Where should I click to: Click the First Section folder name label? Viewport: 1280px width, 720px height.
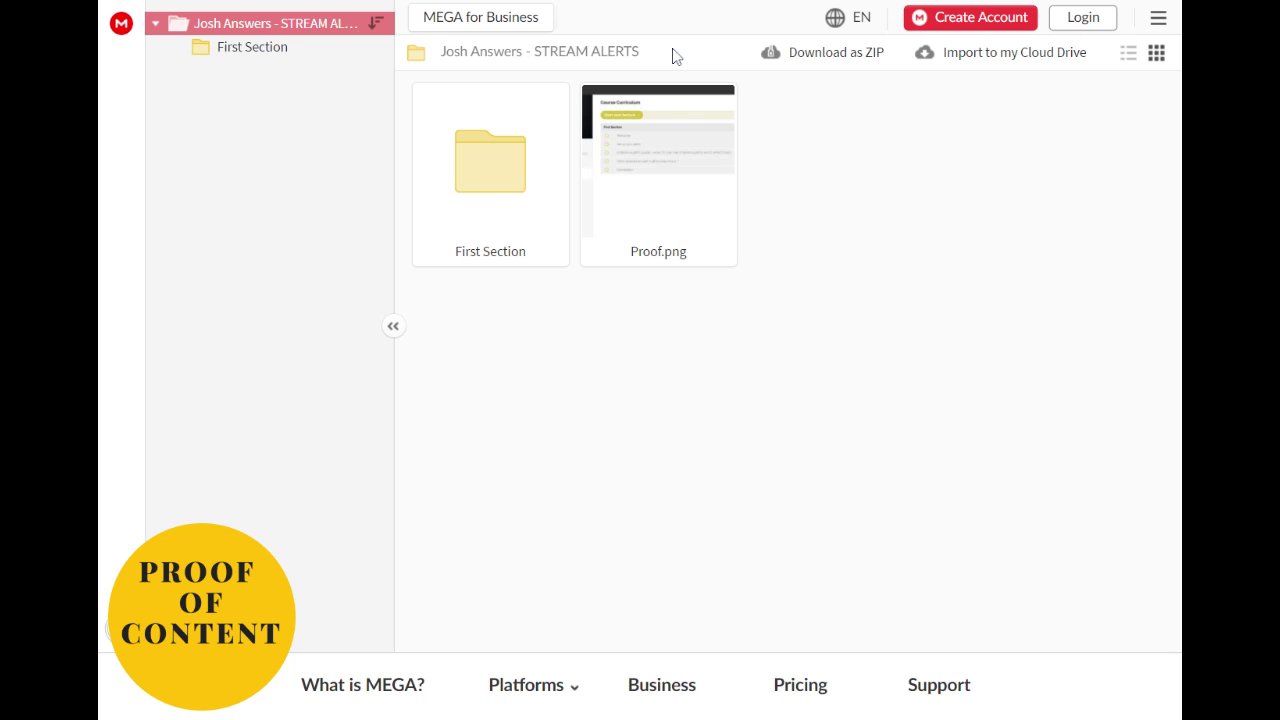pos(490,251)
